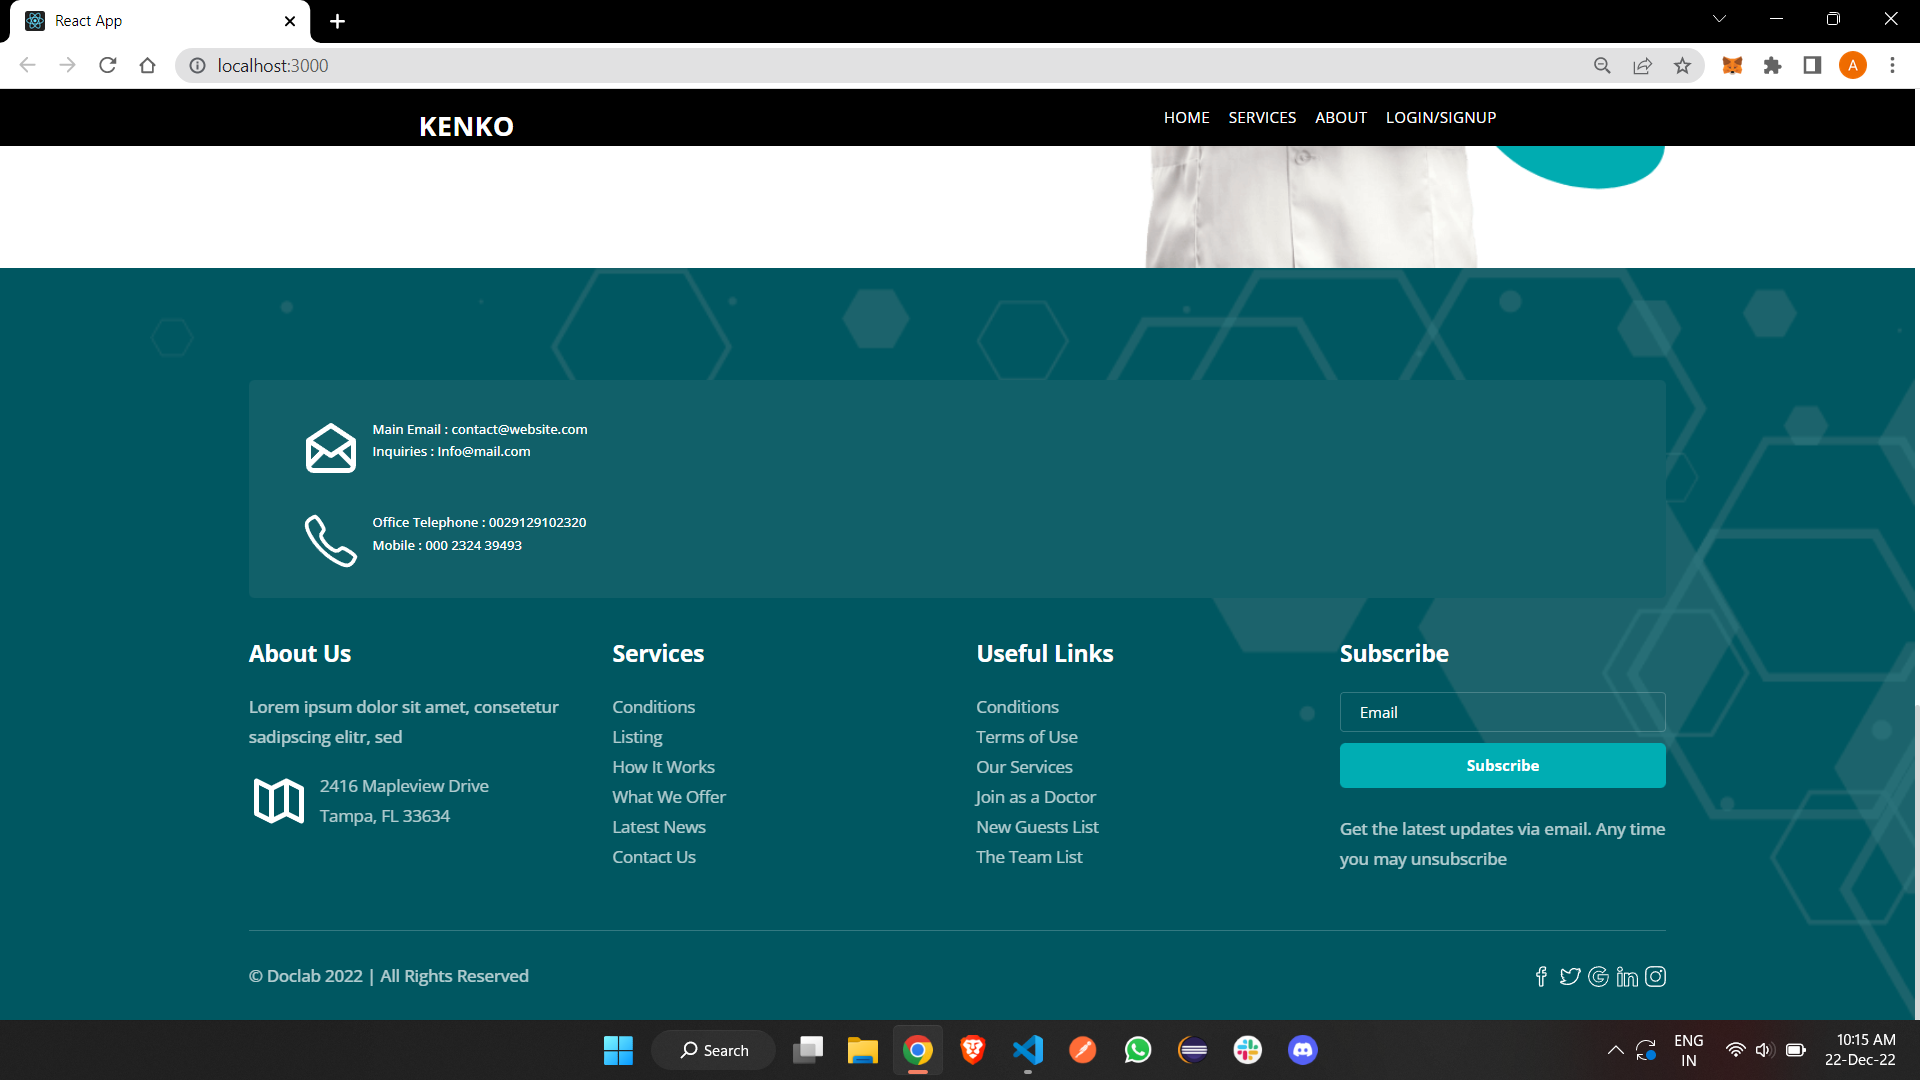Viewport: 1920px width, 1080px height.
Task: Open Chrome's three-dot menu
Action: [1892, 66]
